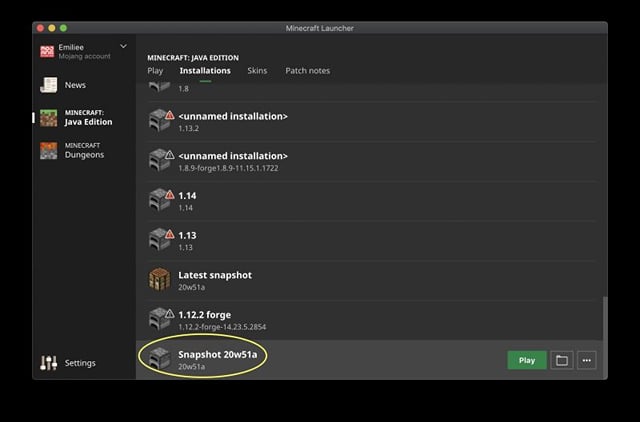Select the 1.13 installation title
The width and height of the screenshot is (640, 422).
187,235
